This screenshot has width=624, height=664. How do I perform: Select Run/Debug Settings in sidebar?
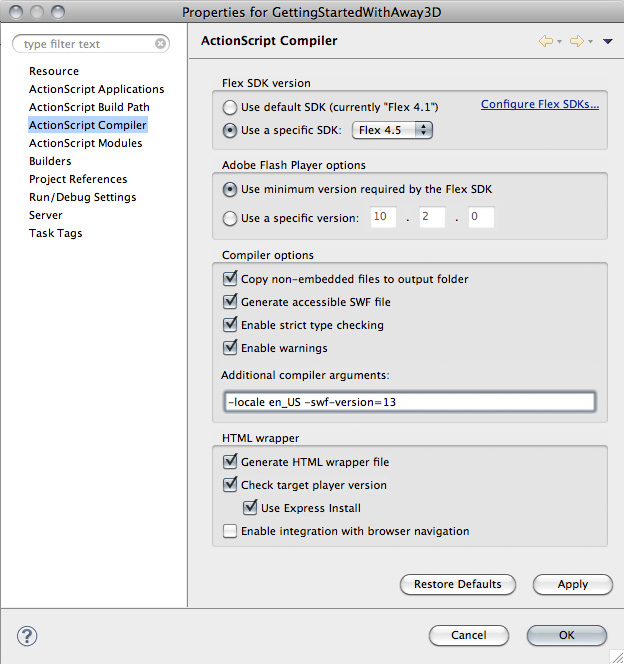(x=83, y=197)
